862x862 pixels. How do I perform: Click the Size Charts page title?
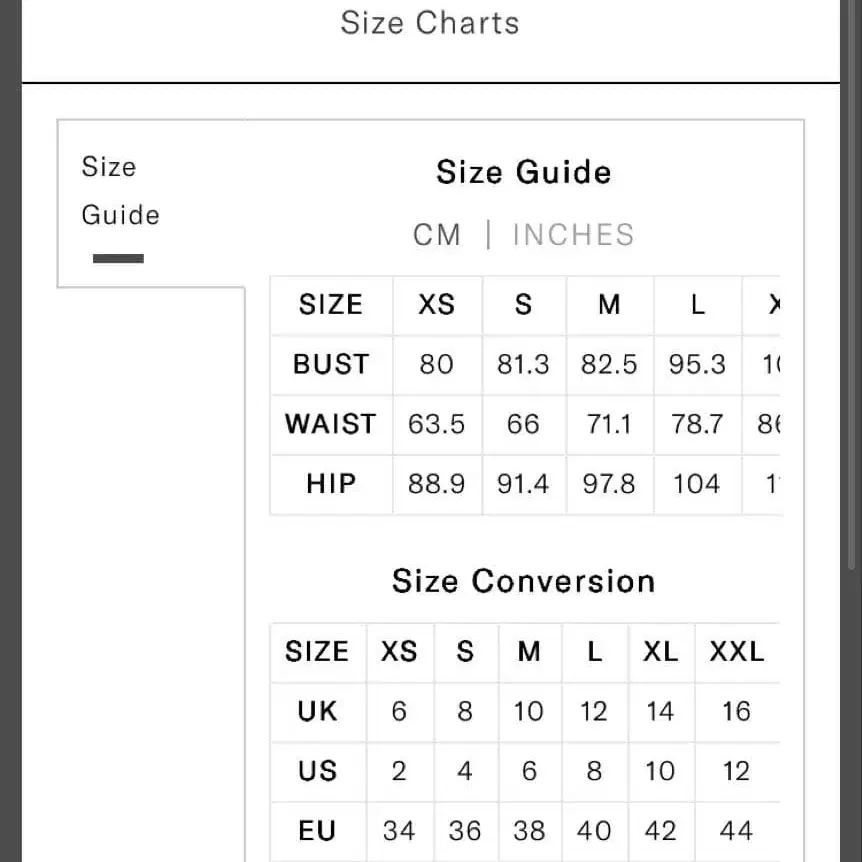pos(430,23)
